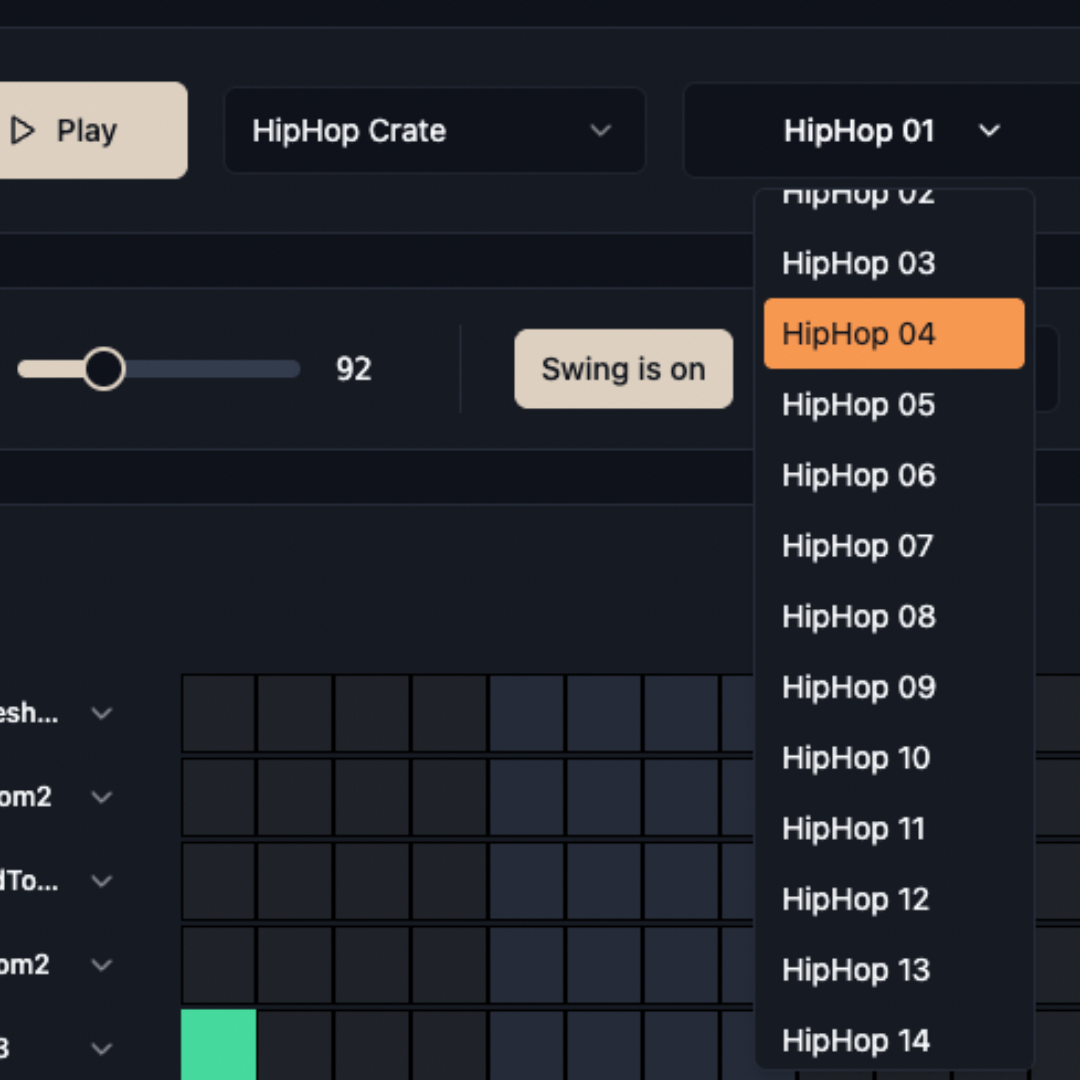Image resolution: width=1080 pixels, height=1080 pixels.
Task: Select HipHop 02 at the top of list
Action: click(x=894, y=196)
